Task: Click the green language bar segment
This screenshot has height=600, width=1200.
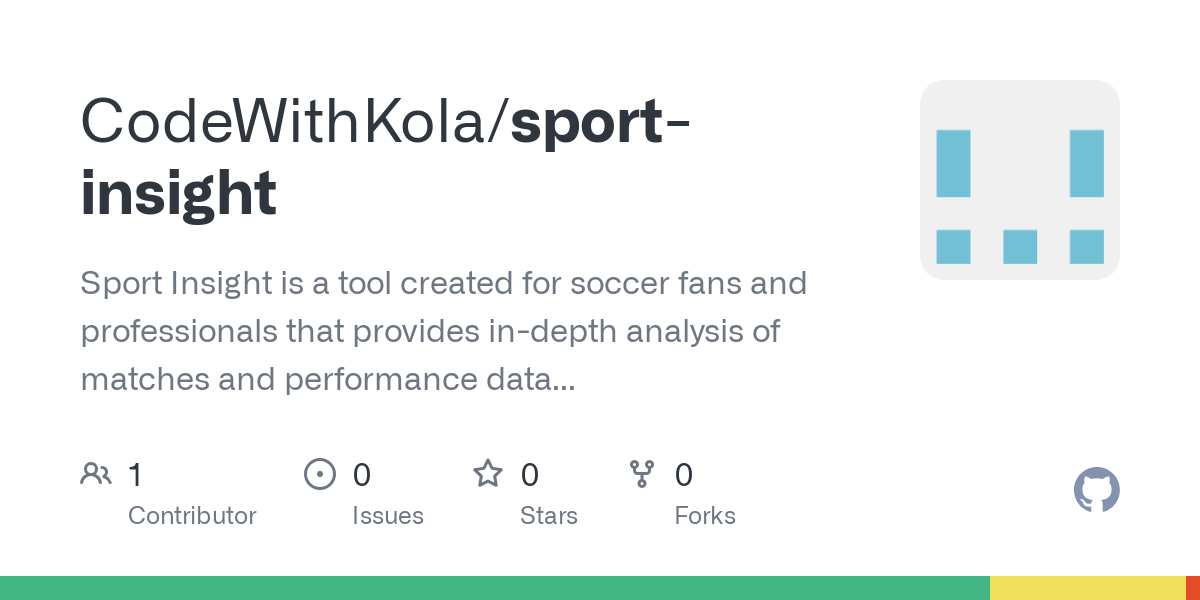Action: tap(495, 588)
